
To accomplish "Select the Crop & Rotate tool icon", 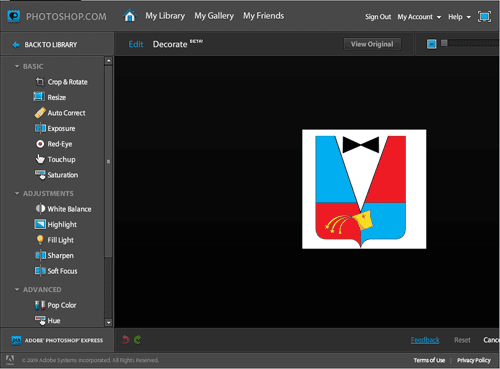I will click(x=40, y=82).
